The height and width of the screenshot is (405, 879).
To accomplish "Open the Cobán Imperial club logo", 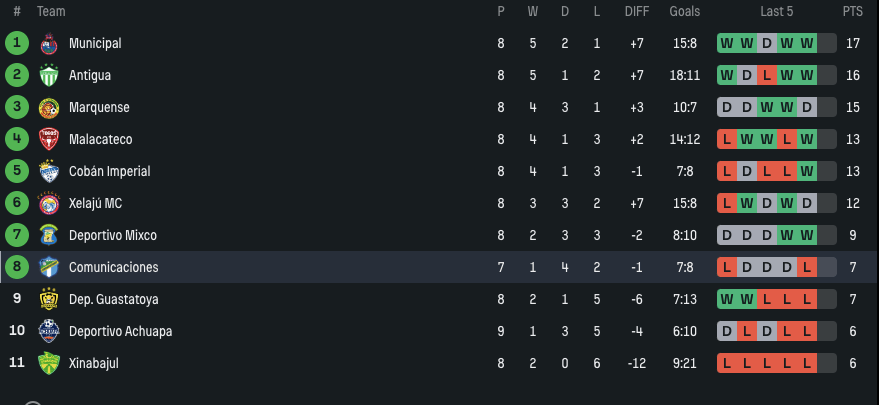I will (x=49, y=172).
